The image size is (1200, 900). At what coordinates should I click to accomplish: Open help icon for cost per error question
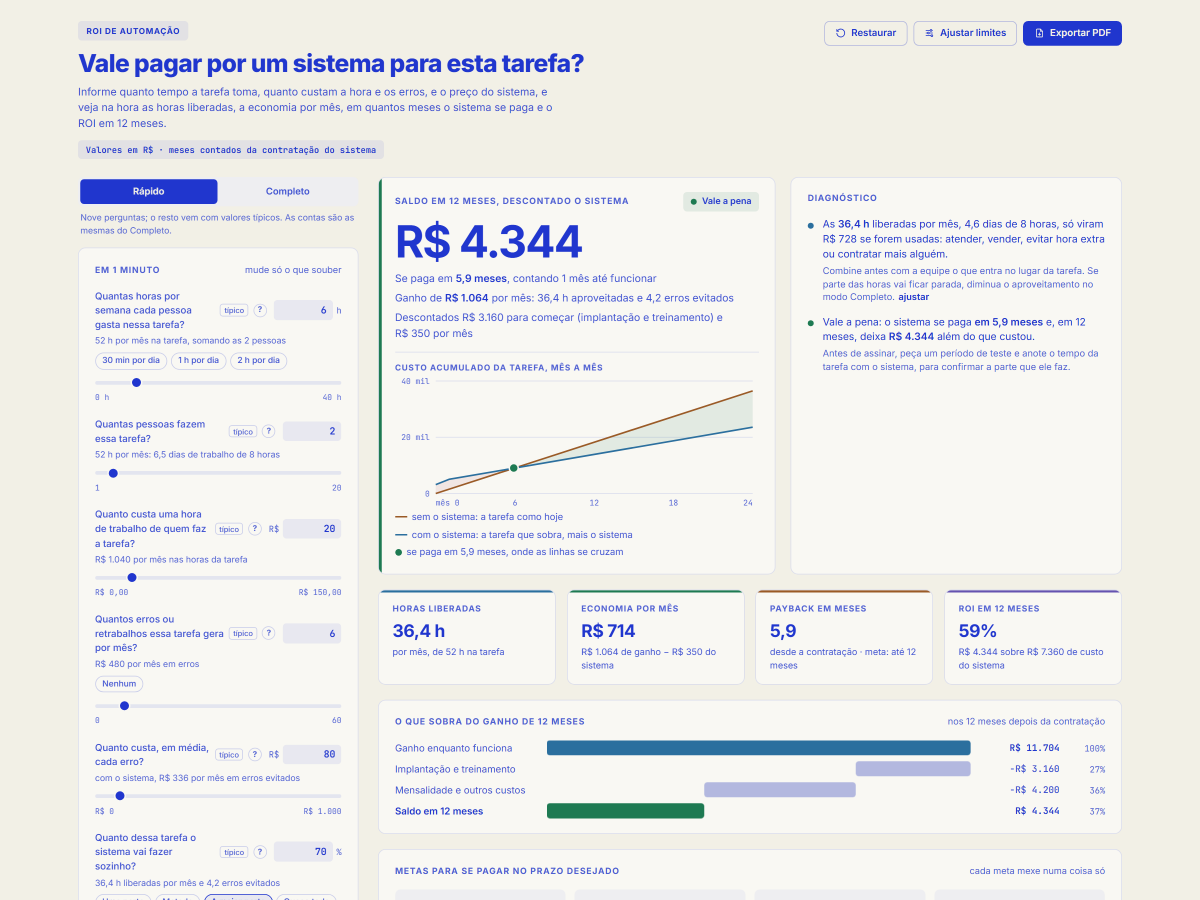[x=255, y=754]
